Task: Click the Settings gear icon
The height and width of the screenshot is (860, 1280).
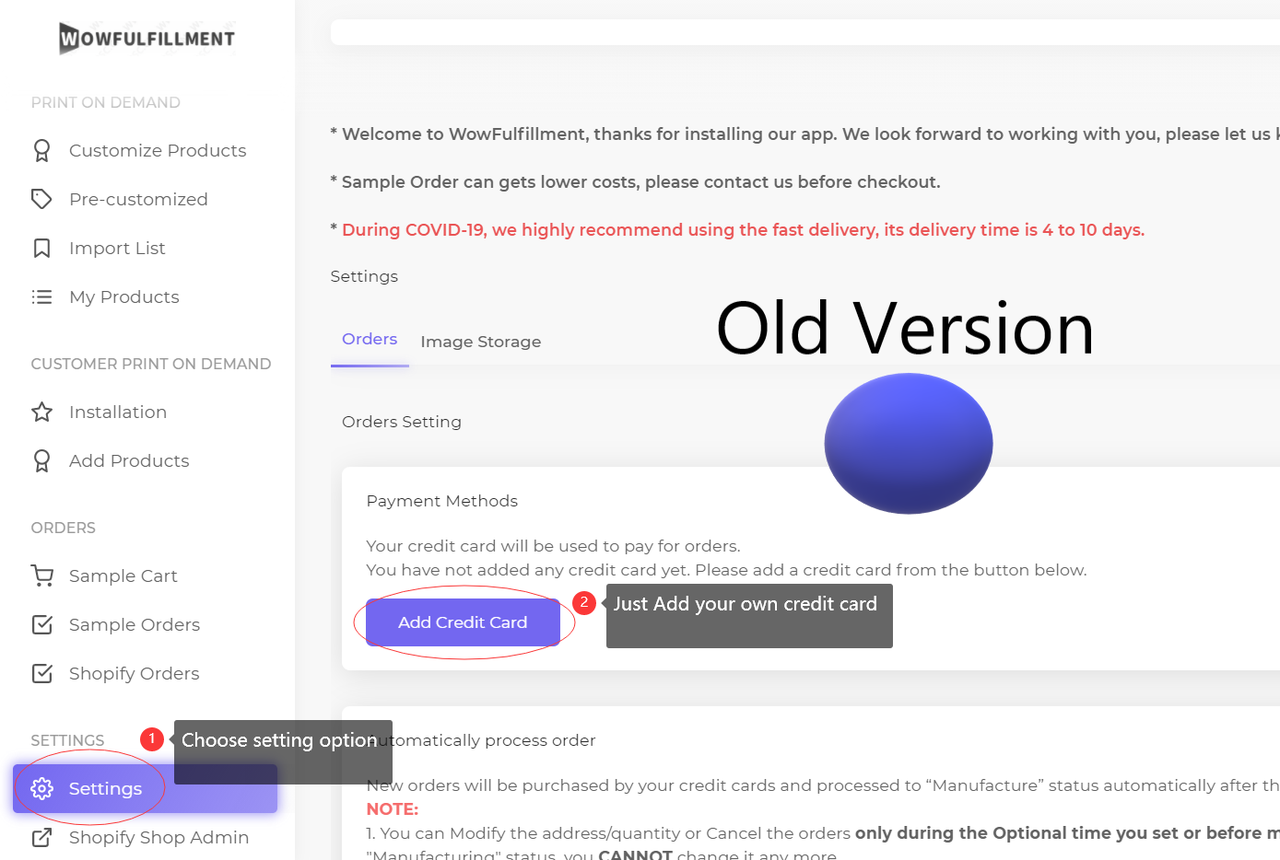Action: (42, 789)
